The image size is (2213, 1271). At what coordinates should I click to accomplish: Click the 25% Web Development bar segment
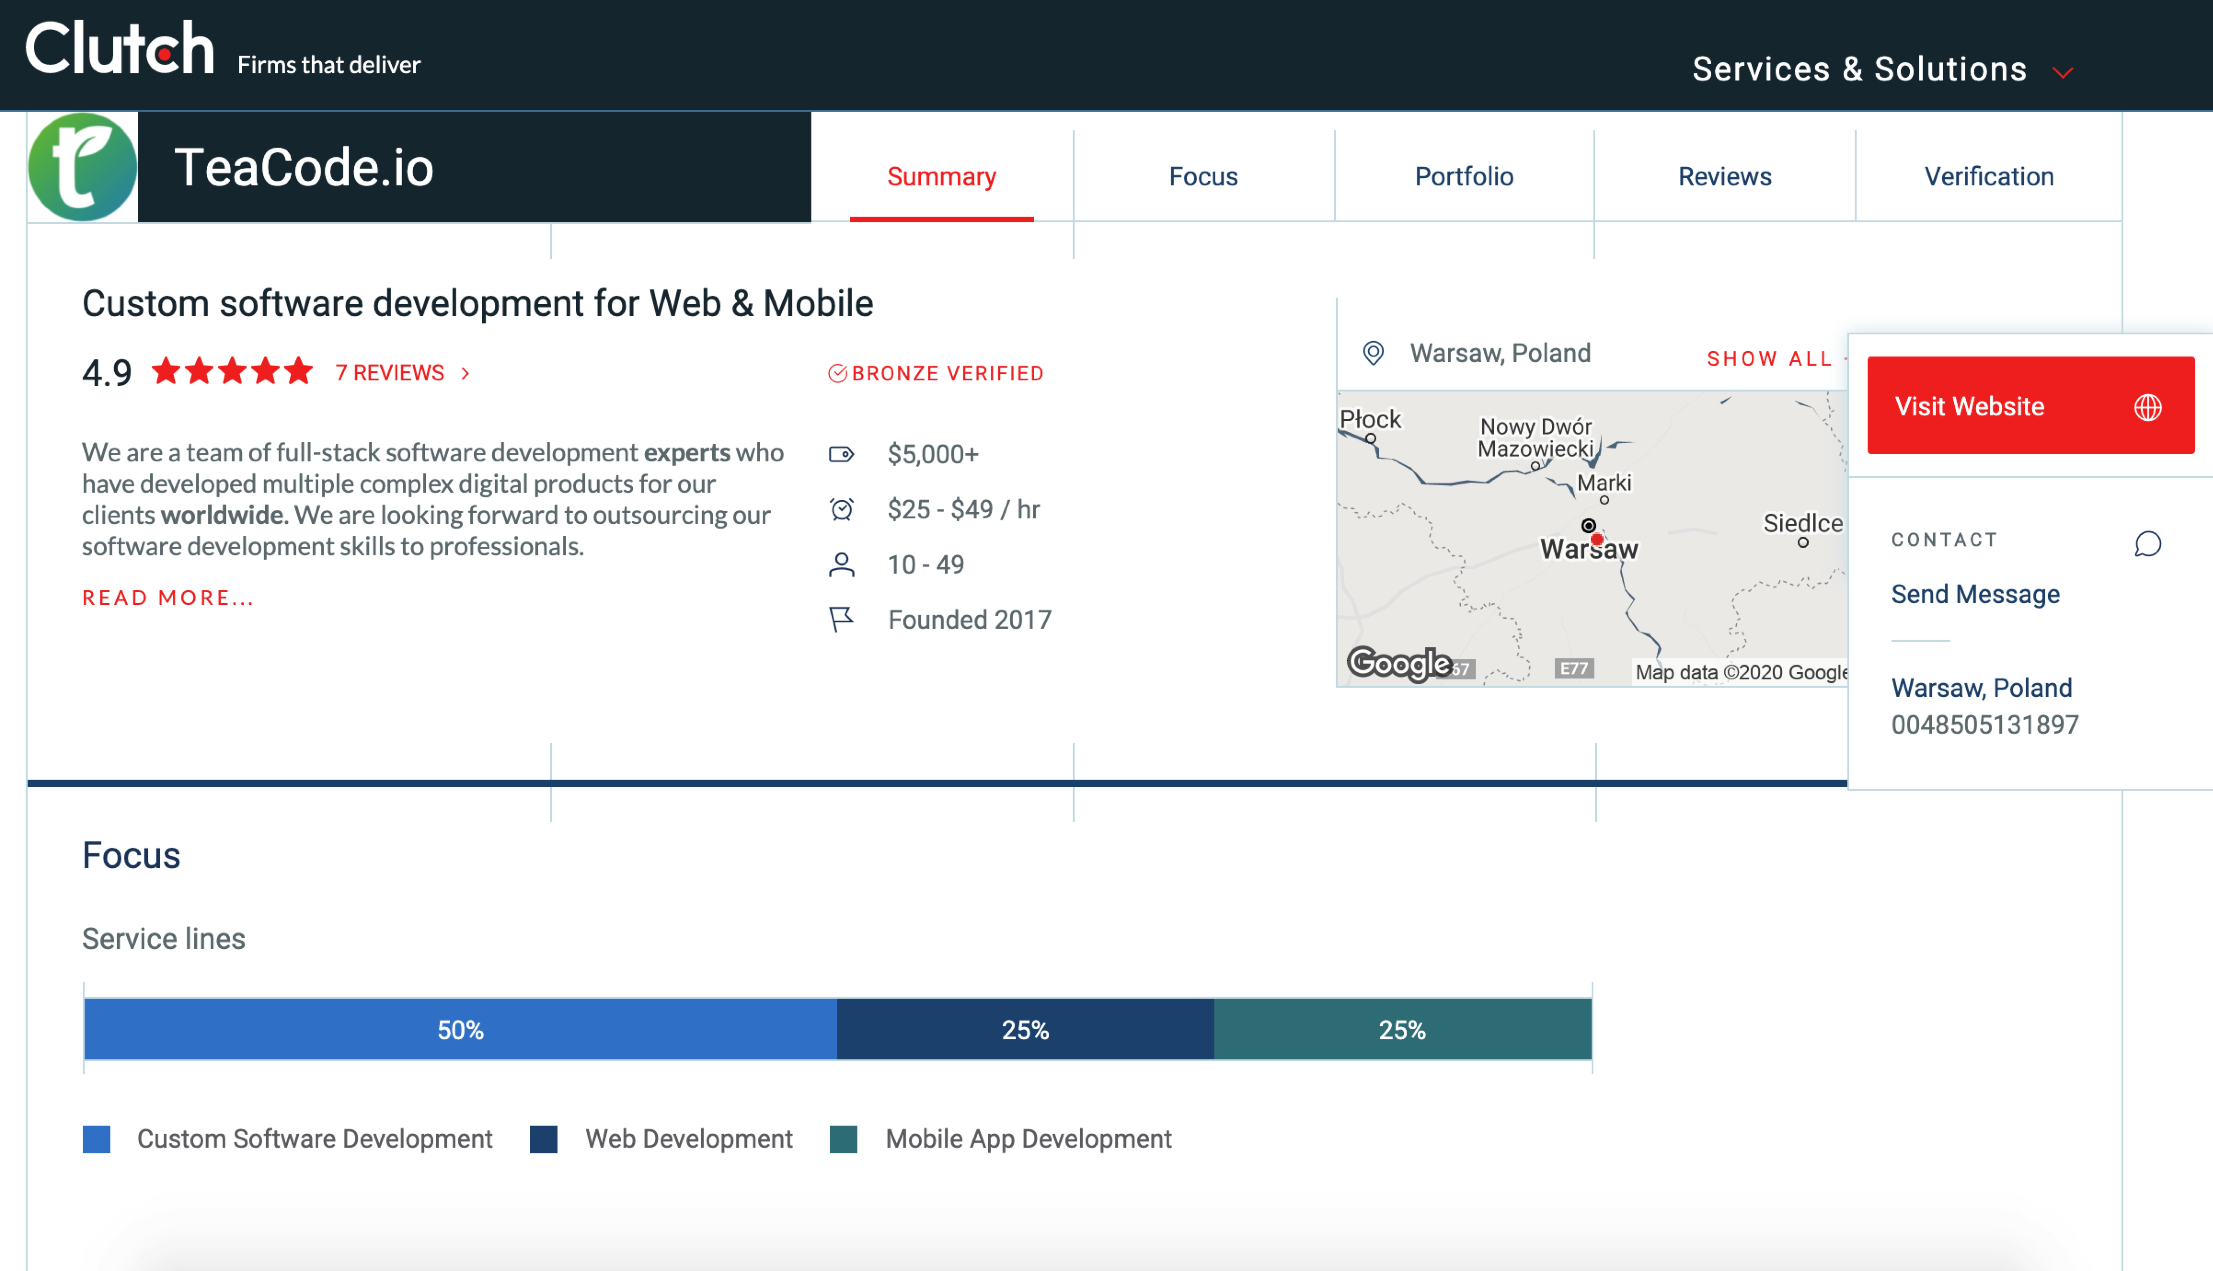click(1025, 1029)
